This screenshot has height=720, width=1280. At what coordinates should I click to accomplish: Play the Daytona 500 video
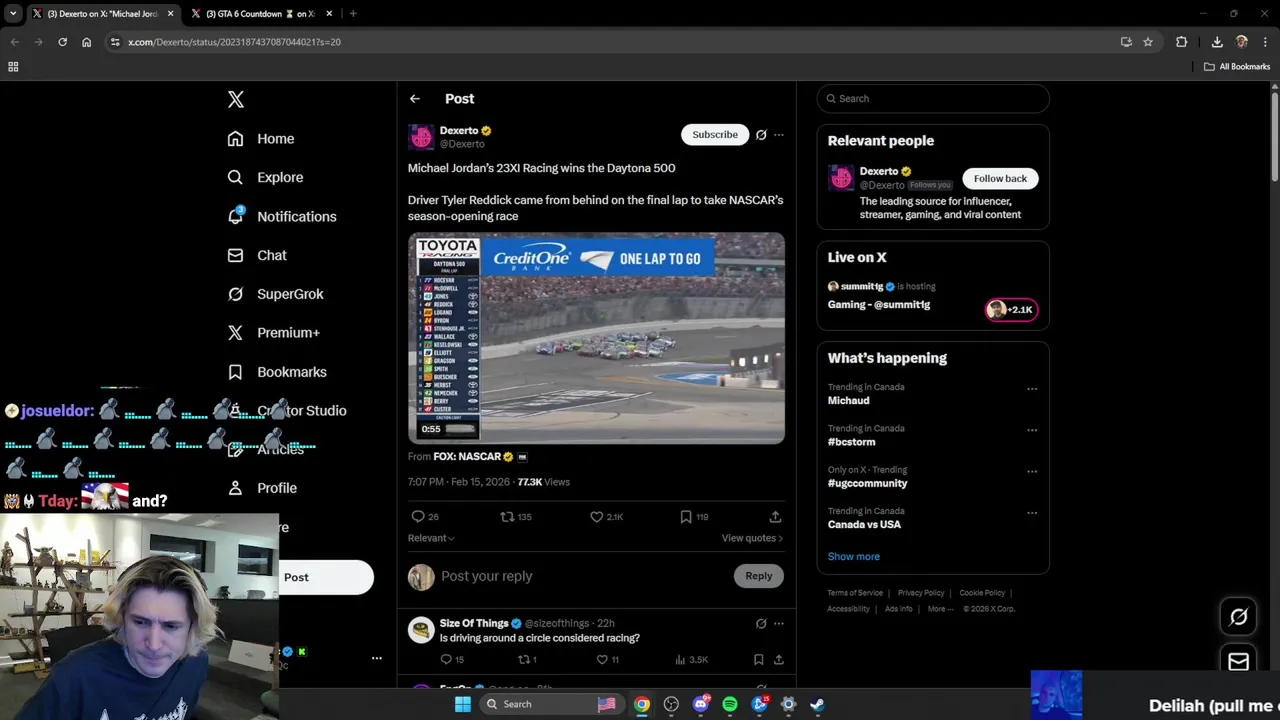coord(596,338)
